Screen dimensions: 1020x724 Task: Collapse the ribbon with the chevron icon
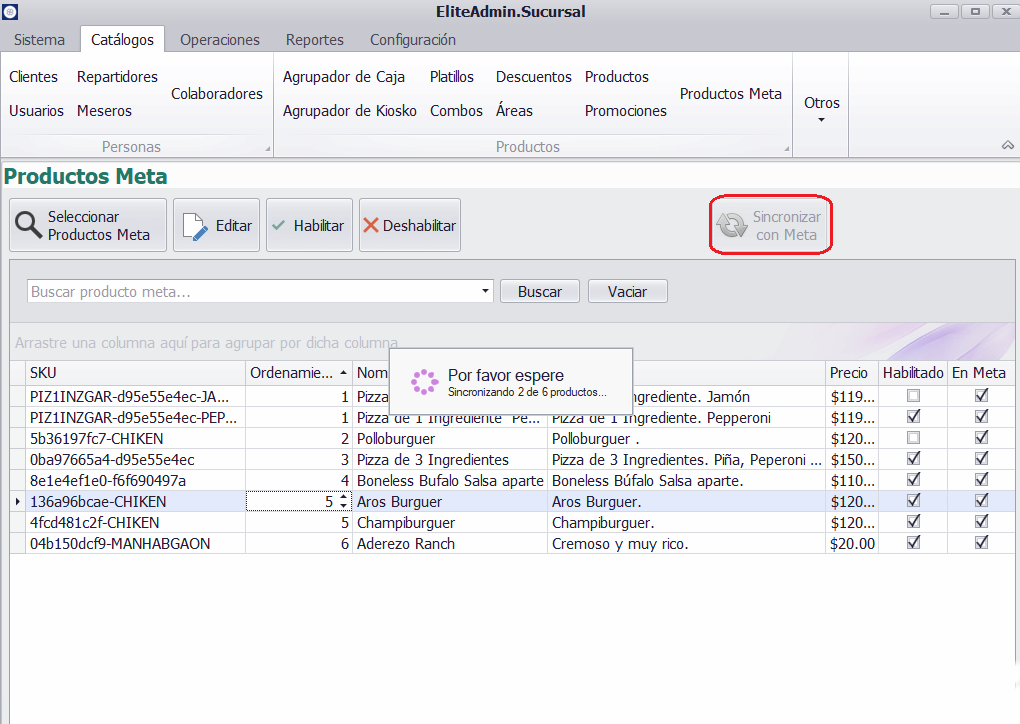[x=1007, y=146]
